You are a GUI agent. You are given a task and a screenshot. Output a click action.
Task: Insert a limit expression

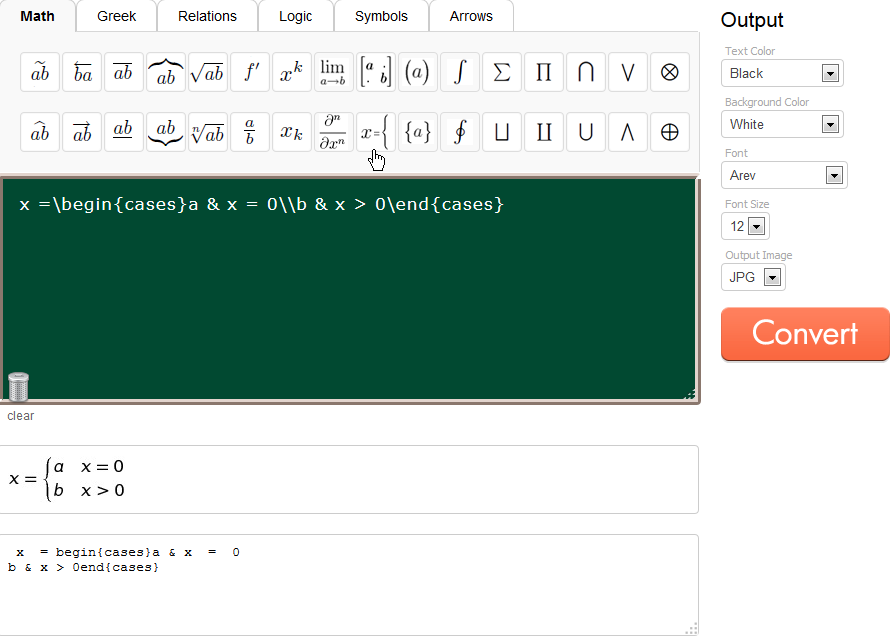tap(333, 71)
